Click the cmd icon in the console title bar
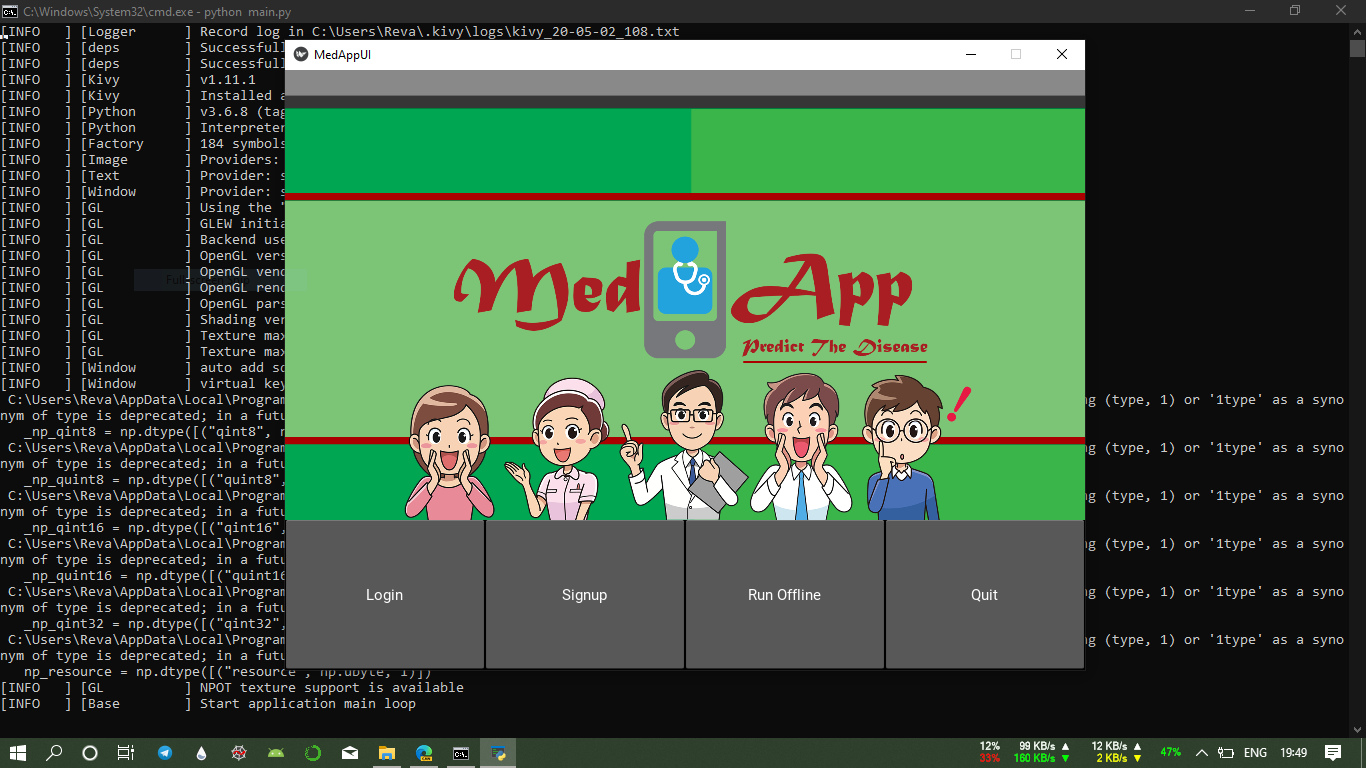The image size is (1366, 768). [10, 10]
